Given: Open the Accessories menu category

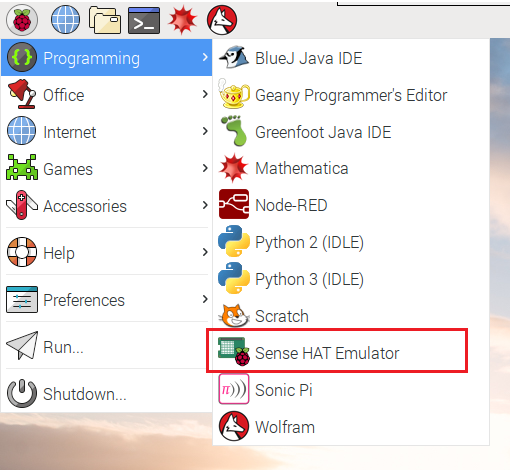Looking at the screenshot, I should tap(107, 206).
